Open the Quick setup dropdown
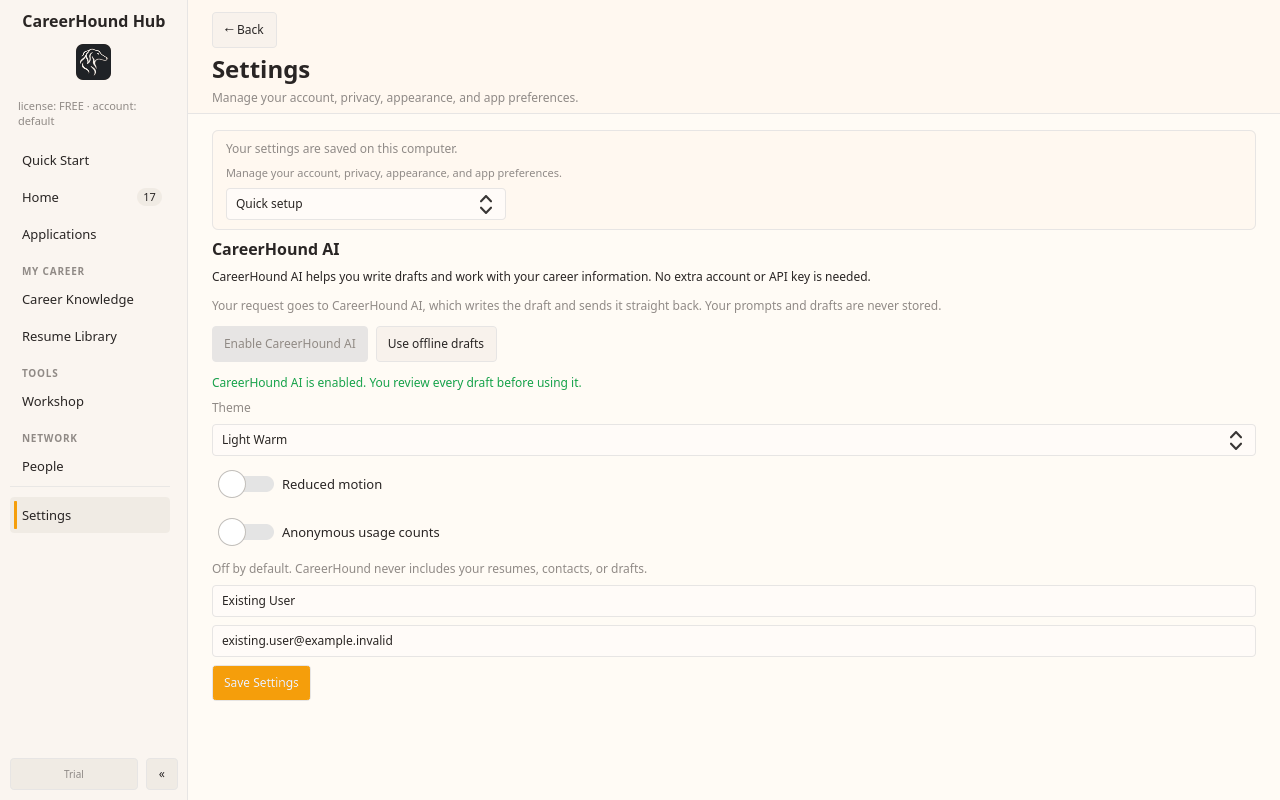Image resolution: width=1280 pixels, height=800 pixels. pos(366,204)
